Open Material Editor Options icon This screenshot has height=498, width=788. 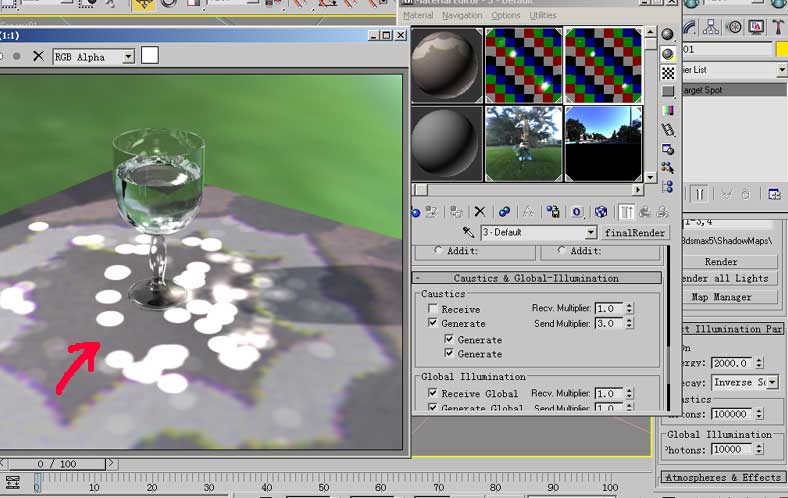[x=667, y=149]
